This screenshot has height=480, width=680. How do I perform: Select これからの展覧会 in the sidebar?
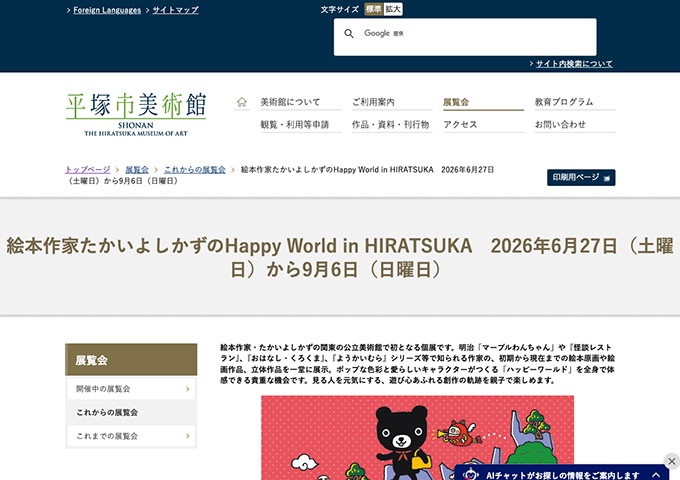coord(131,412)
